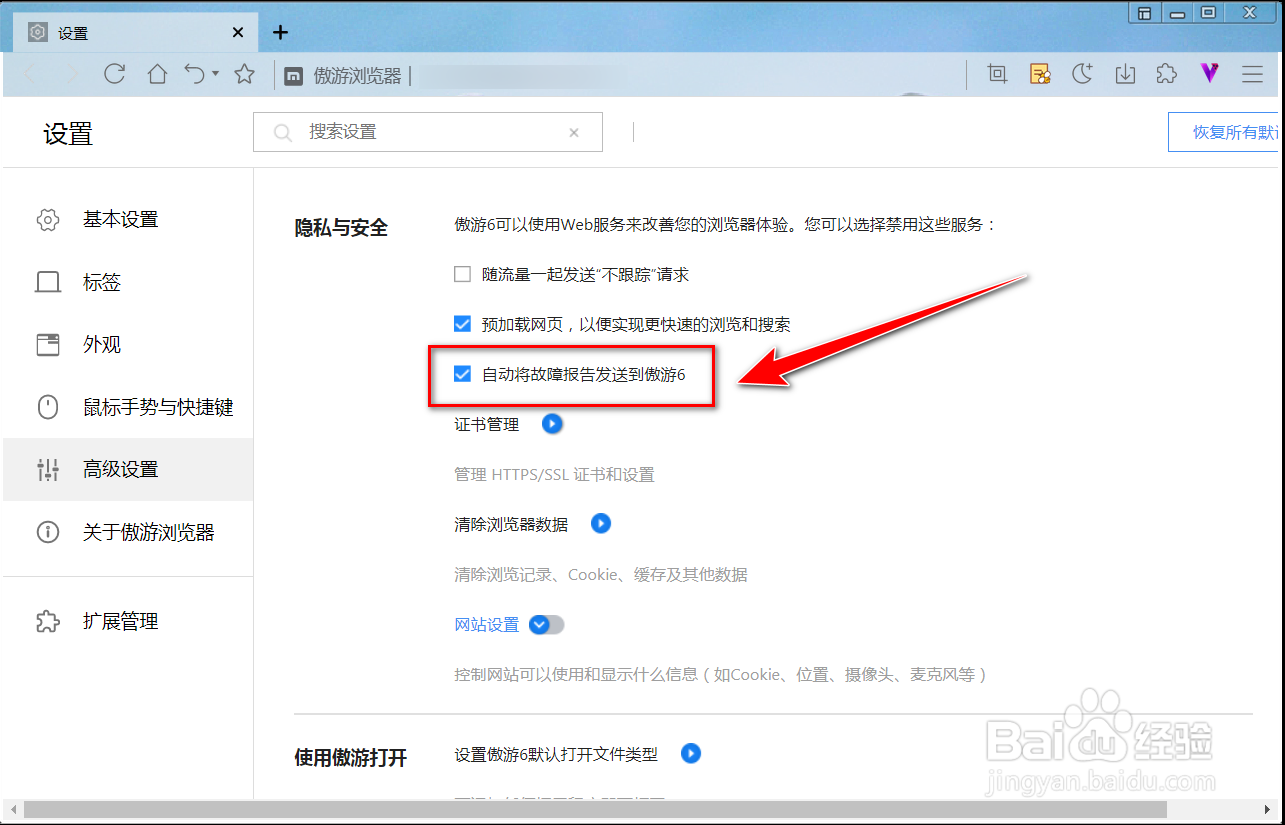Select 外观 in sidebar

tap(128, 345)
